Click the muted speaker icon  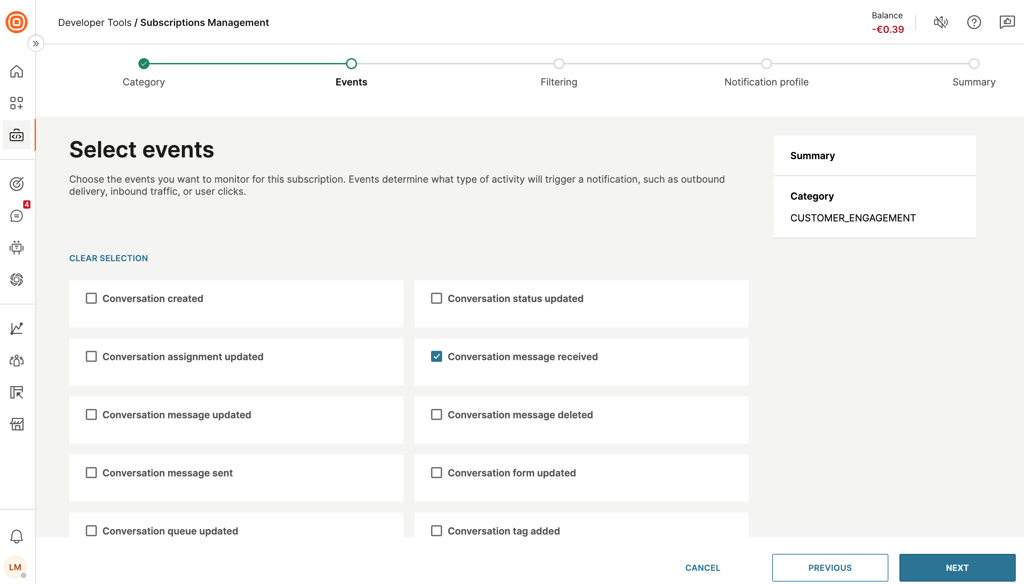pyautogui.click(x=940, y=22)
